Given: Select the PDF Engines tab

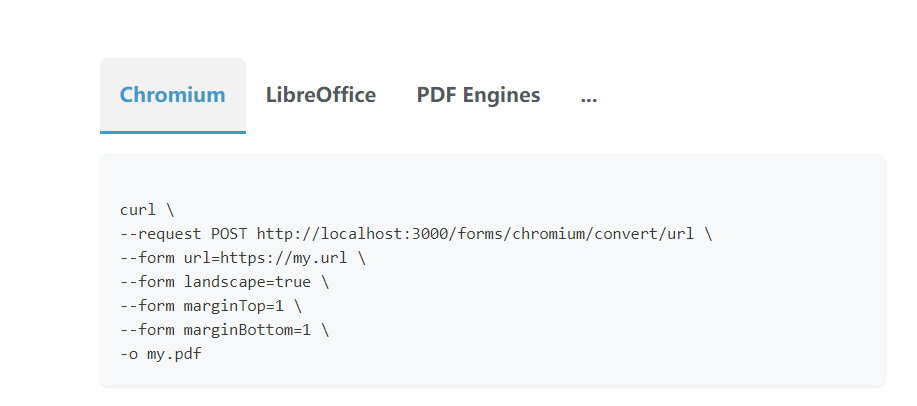Looking at the screenshot, I should pyautogui.click(x=478, y=95).
